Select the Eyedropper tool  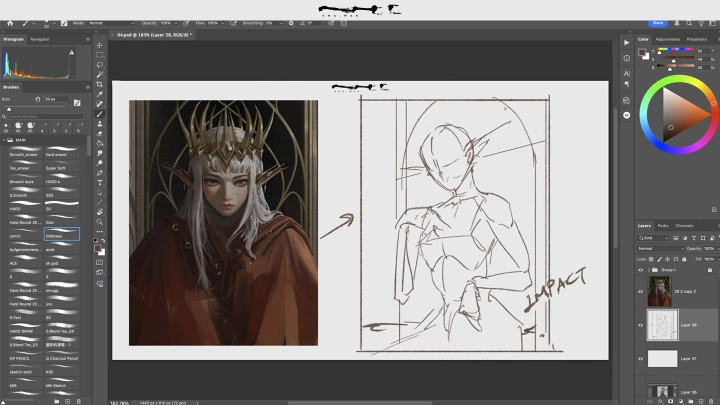(100, 94)
